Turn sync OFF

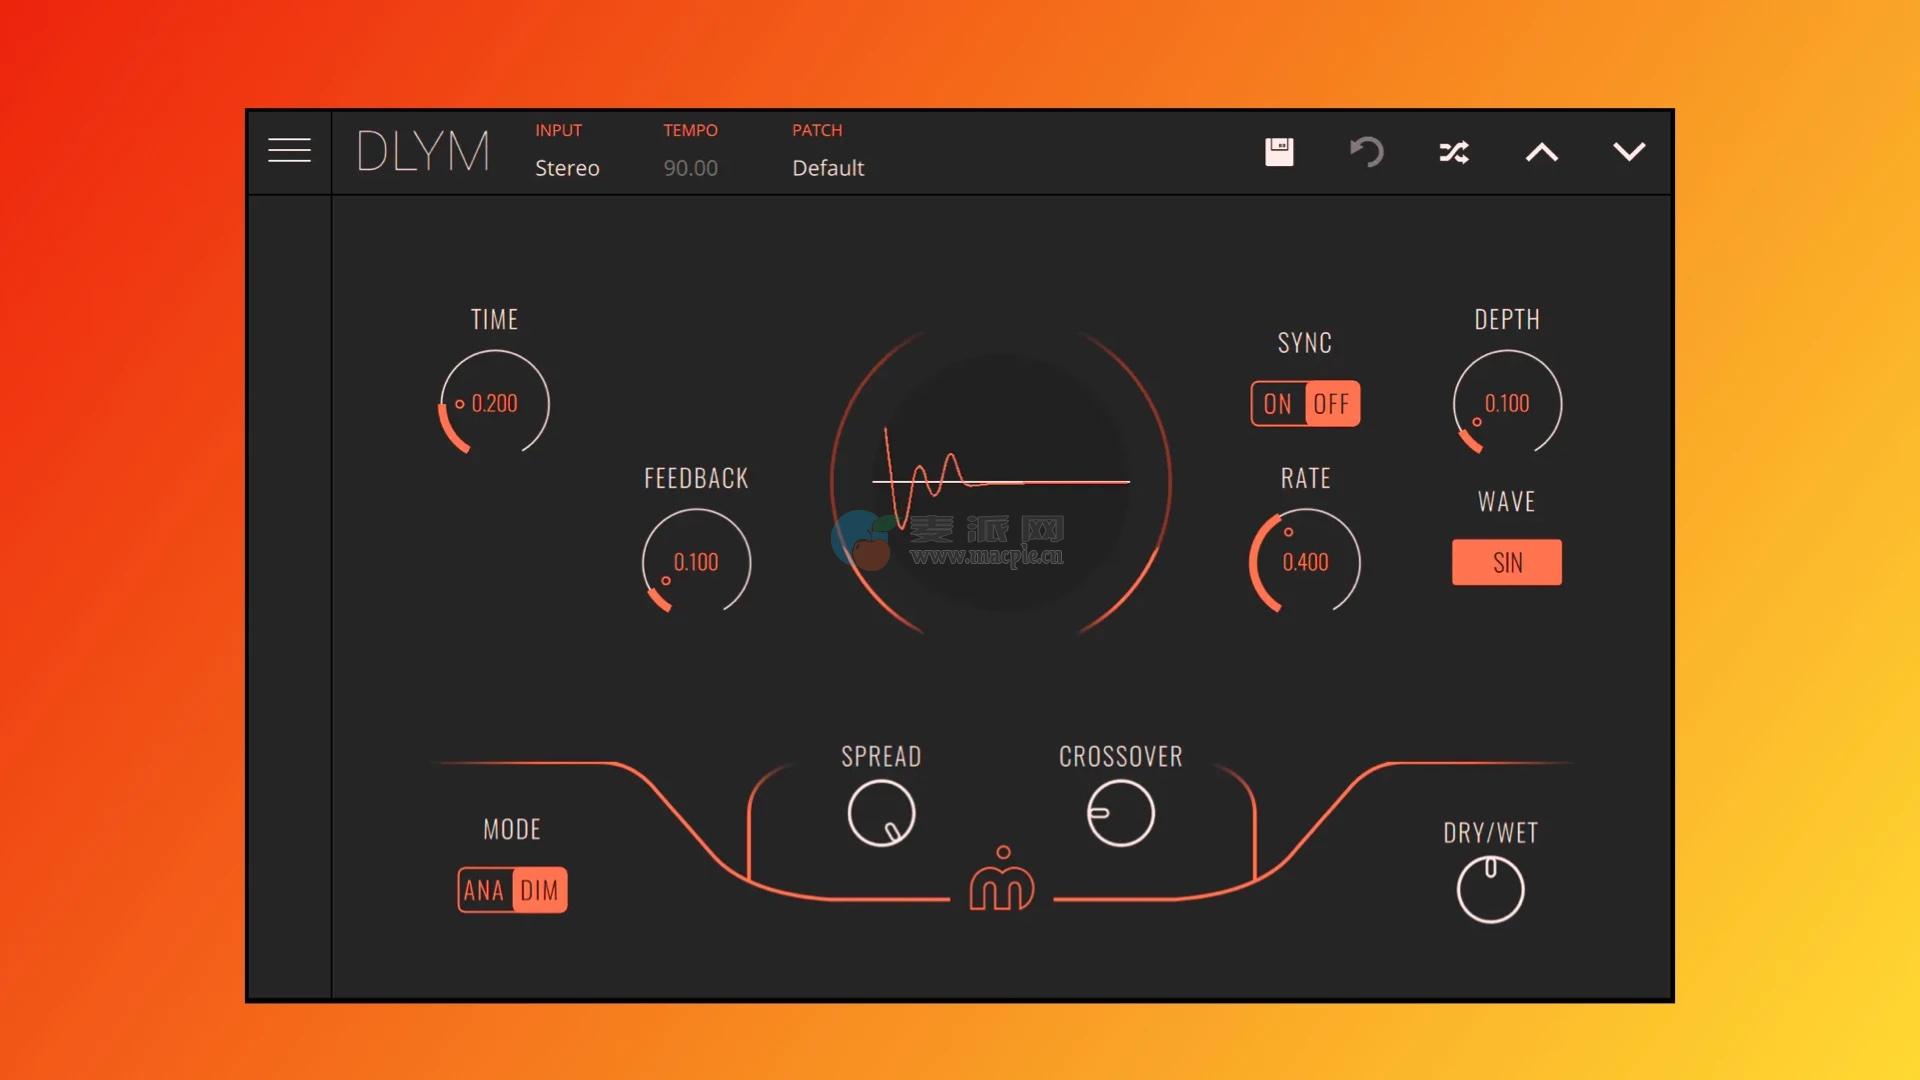1332,404
